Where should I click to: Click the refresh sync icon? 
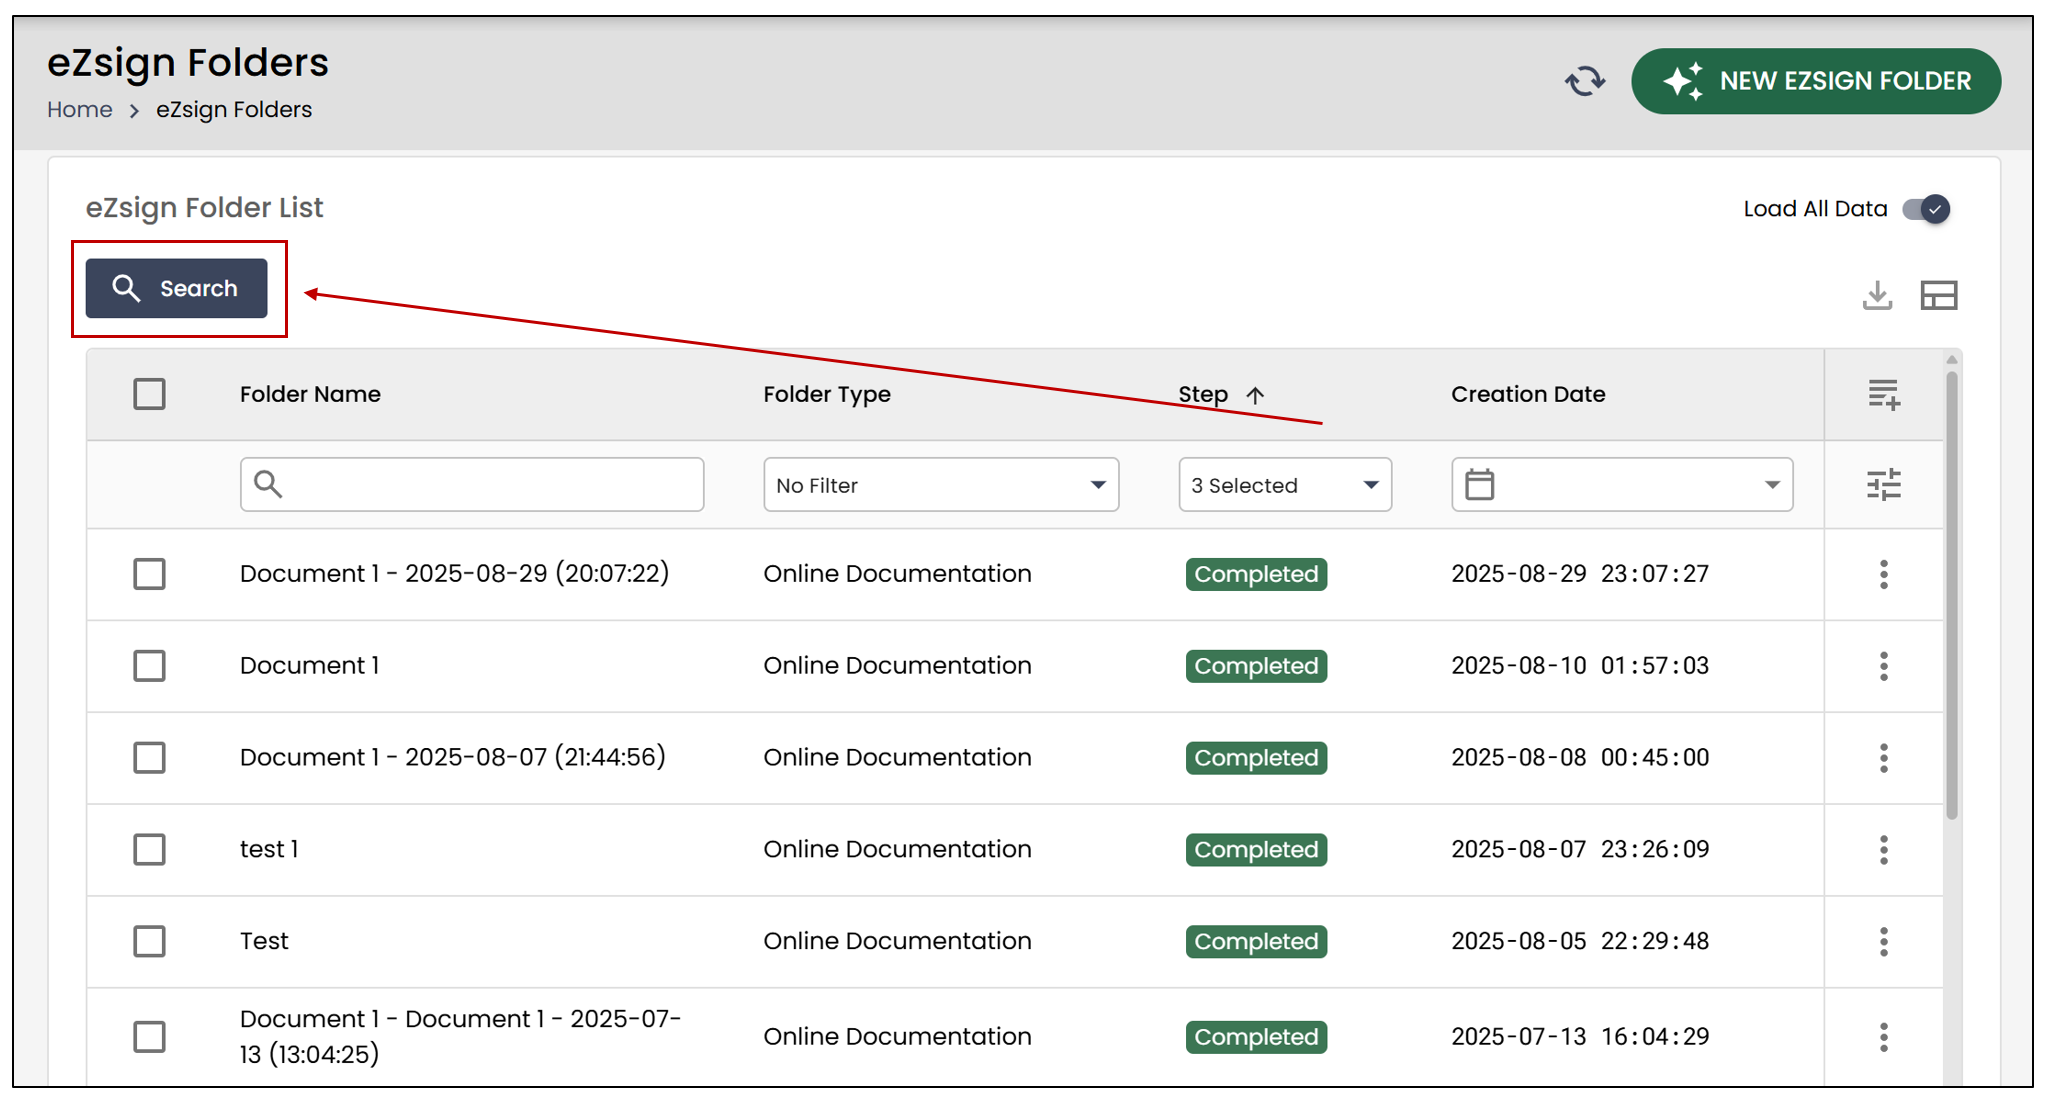tap(1585, 81)
